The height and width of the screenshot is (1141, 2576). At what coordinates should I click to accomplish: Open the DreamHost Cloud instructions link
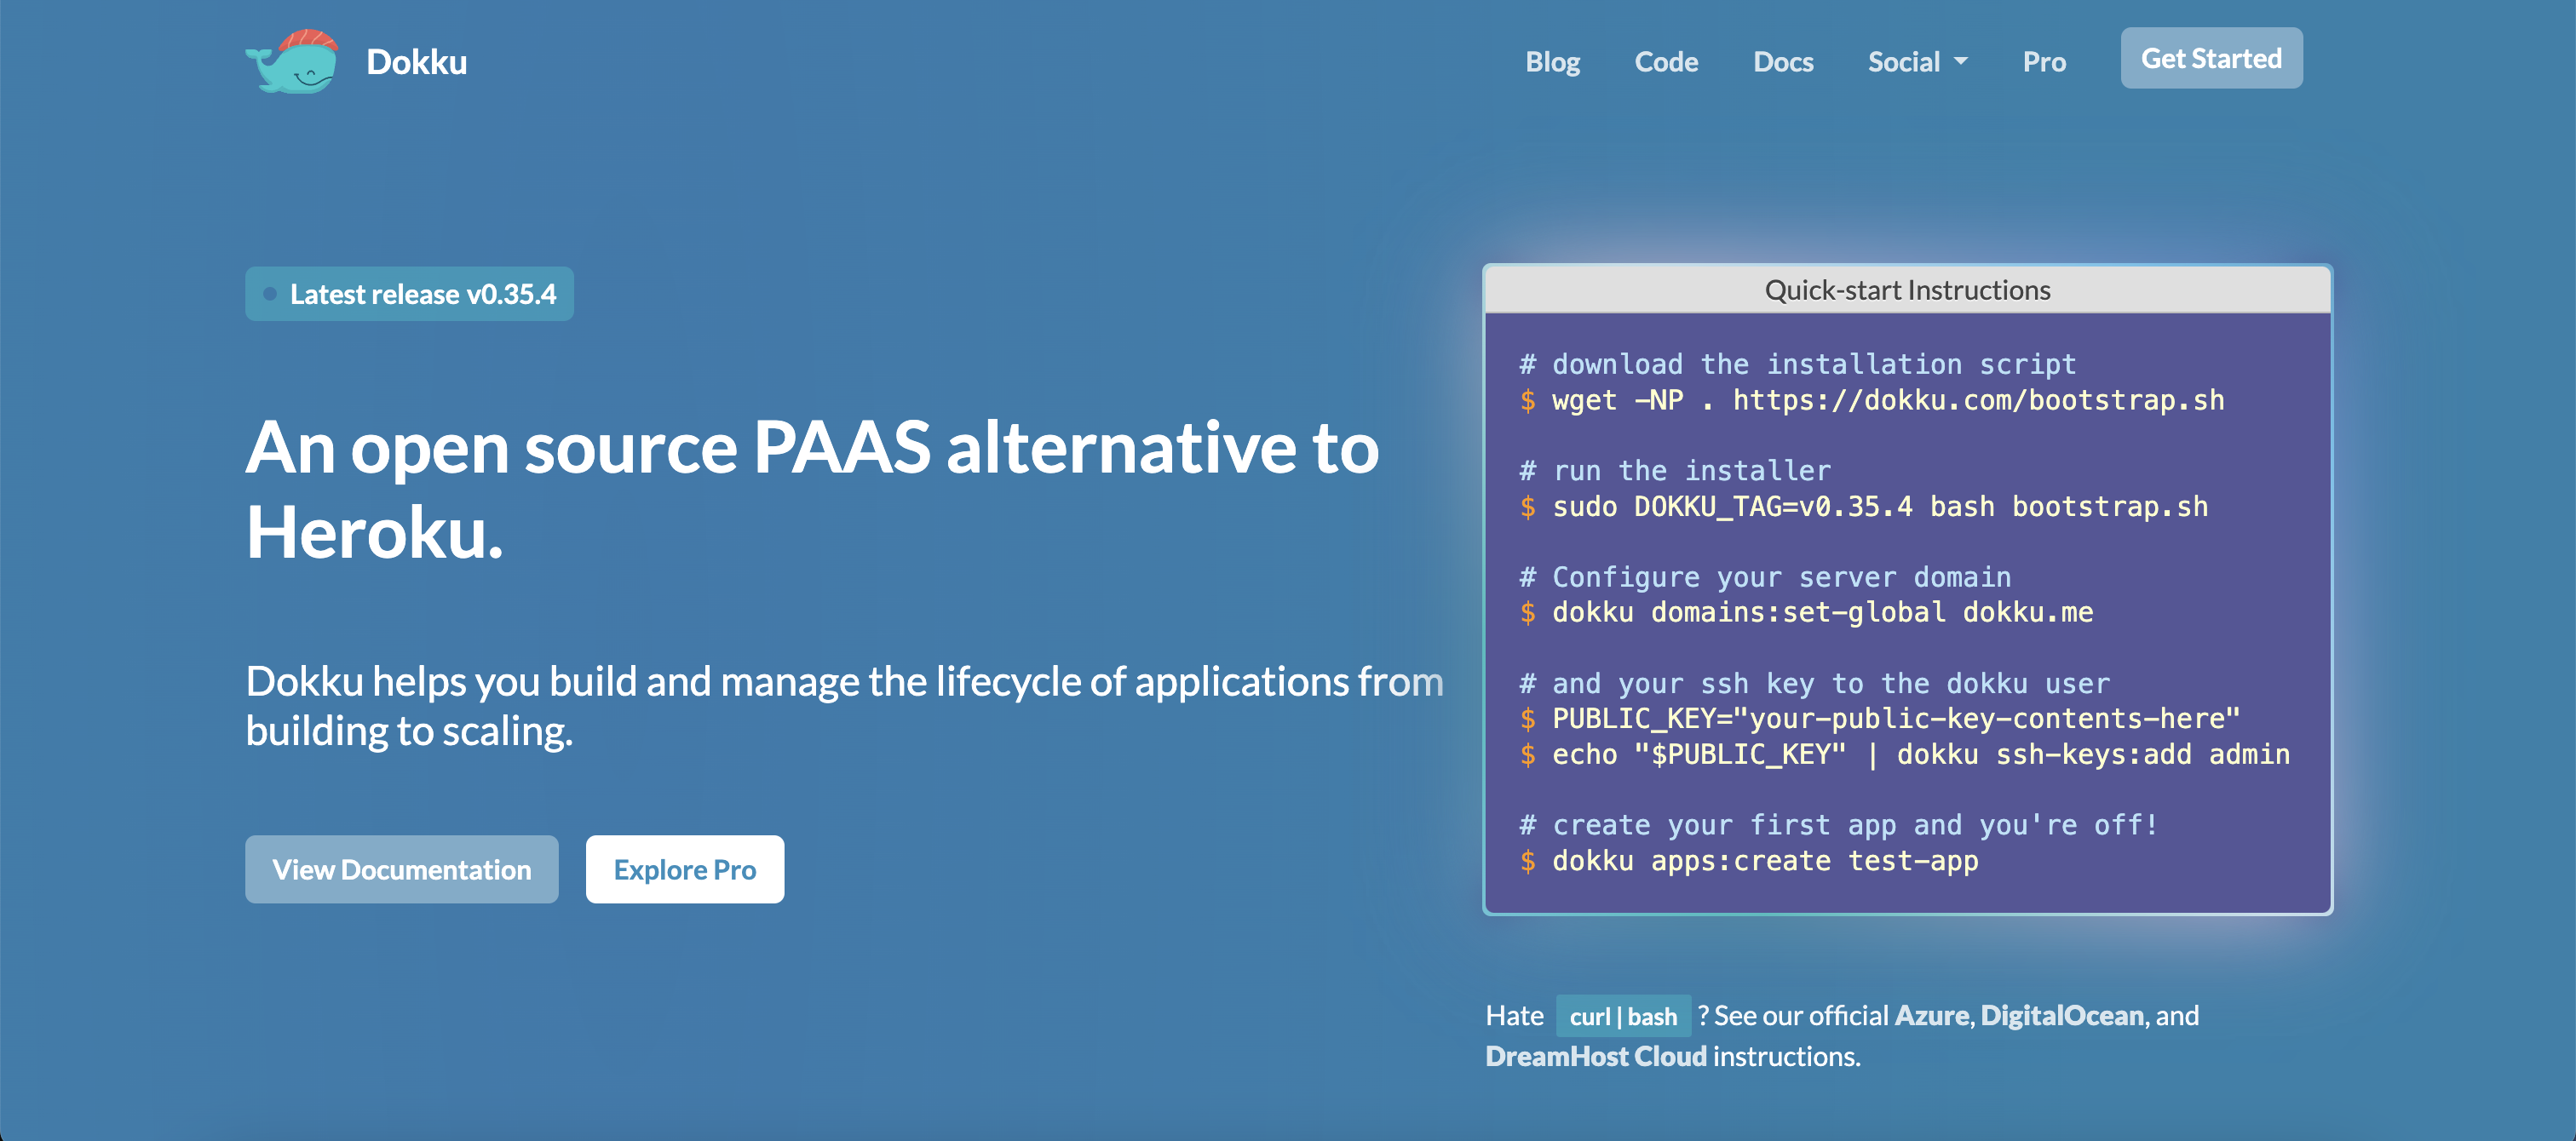1596,1056
